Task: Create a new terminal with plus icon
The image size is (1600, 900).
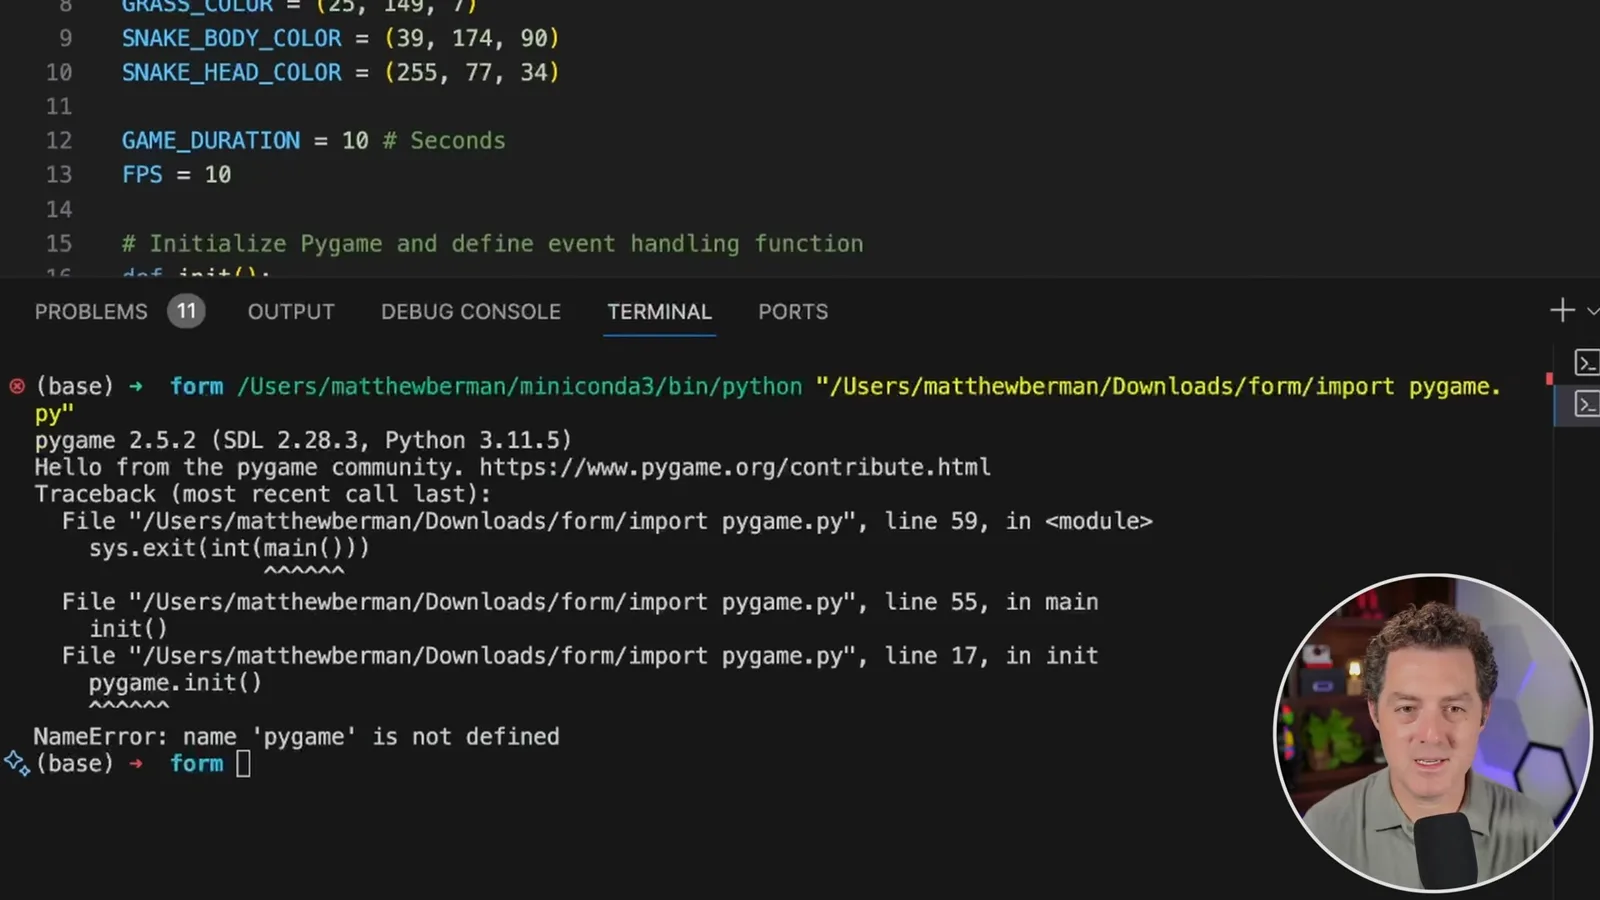Action: [x=1562, y=311]
